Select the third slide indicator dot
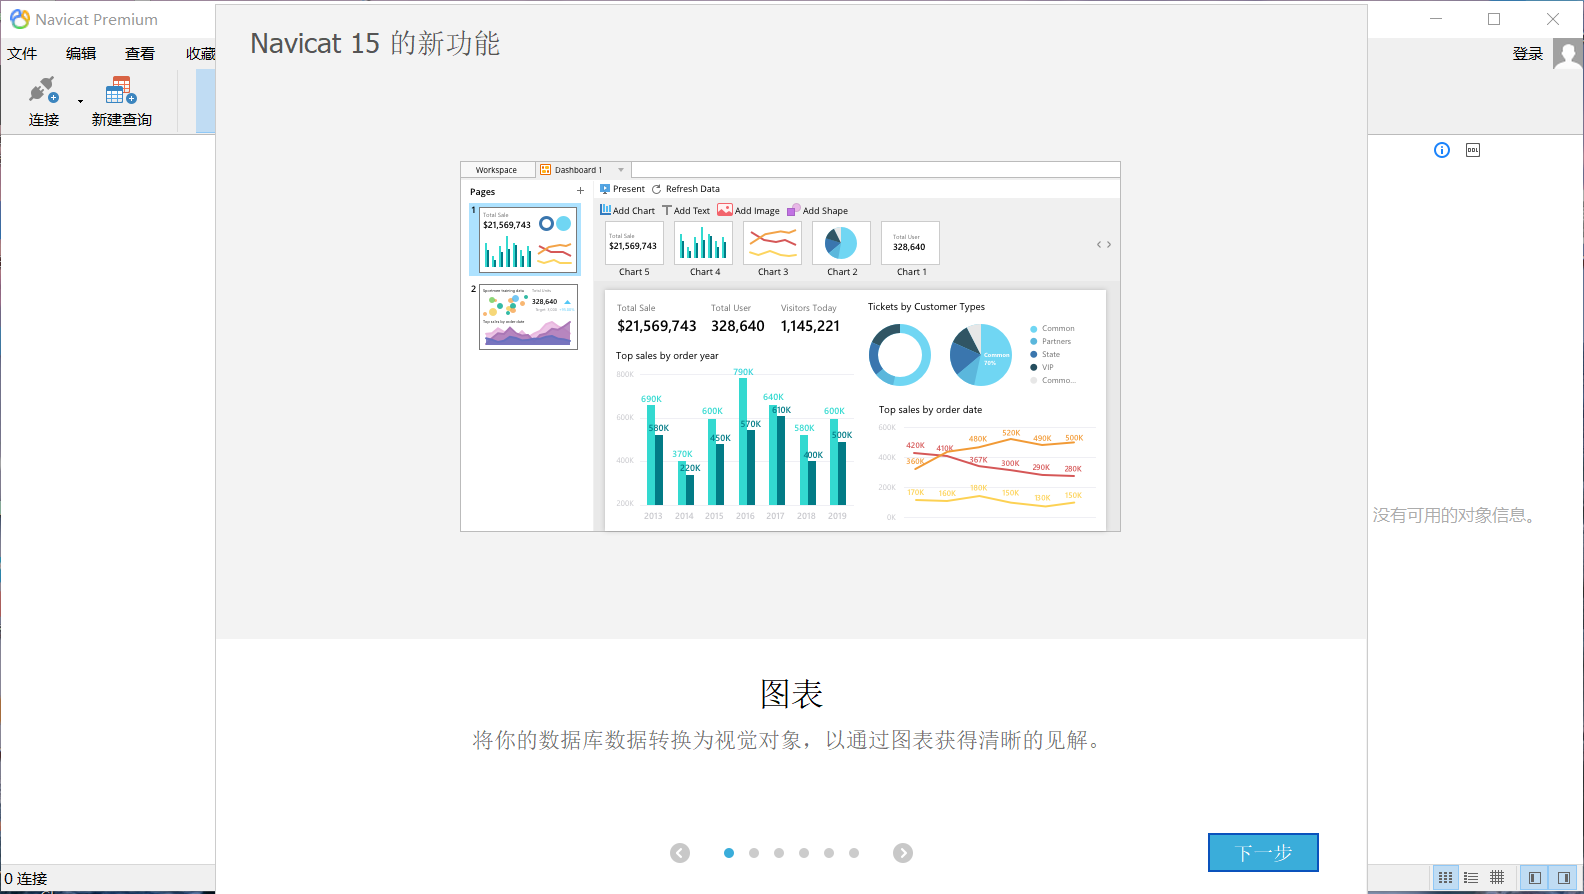 (x=779, y=853)
